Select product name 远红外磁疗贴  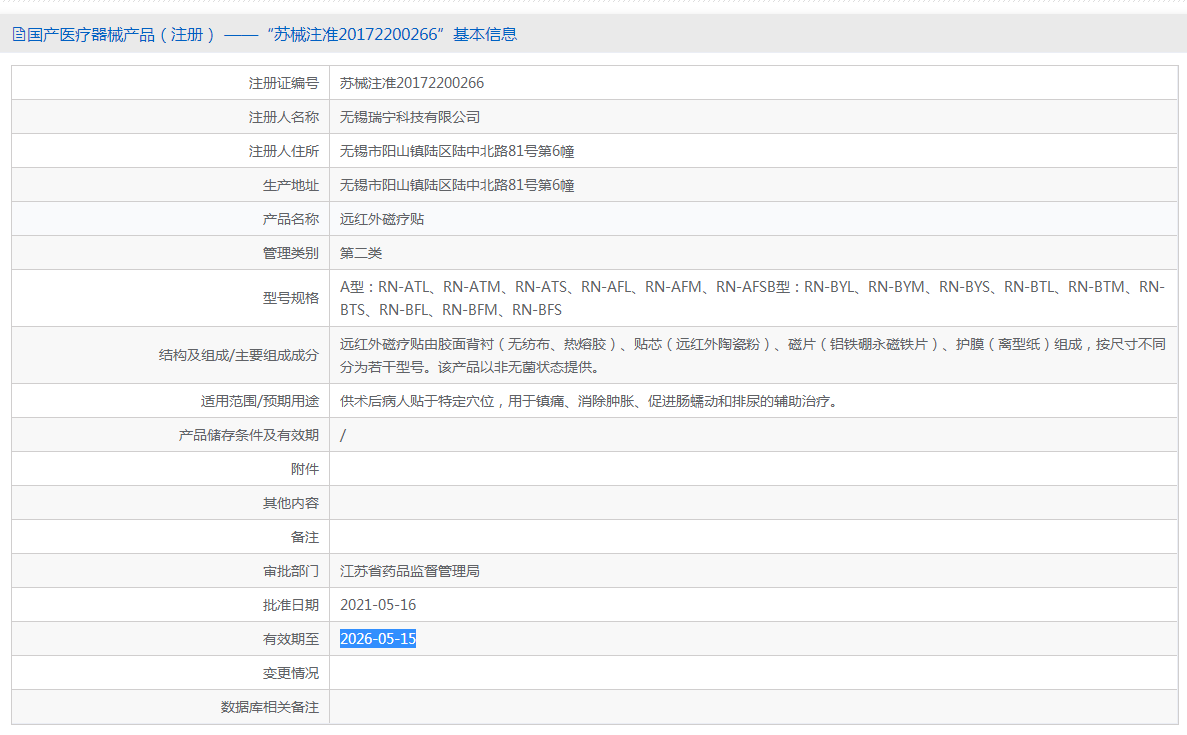coord(382,219)
